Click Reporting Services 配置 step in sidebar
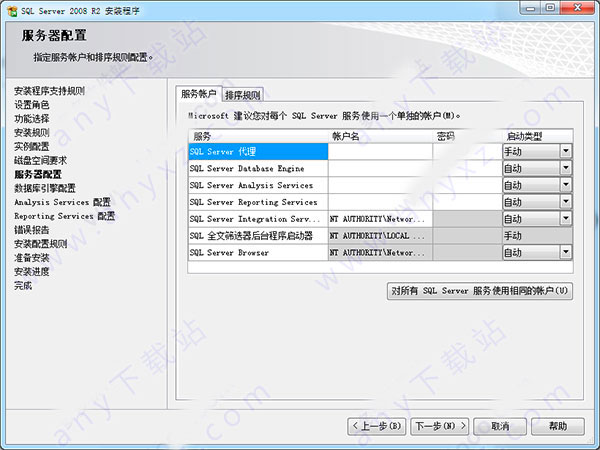Viewport: 600px width, 450px height. tap(65, 216)
